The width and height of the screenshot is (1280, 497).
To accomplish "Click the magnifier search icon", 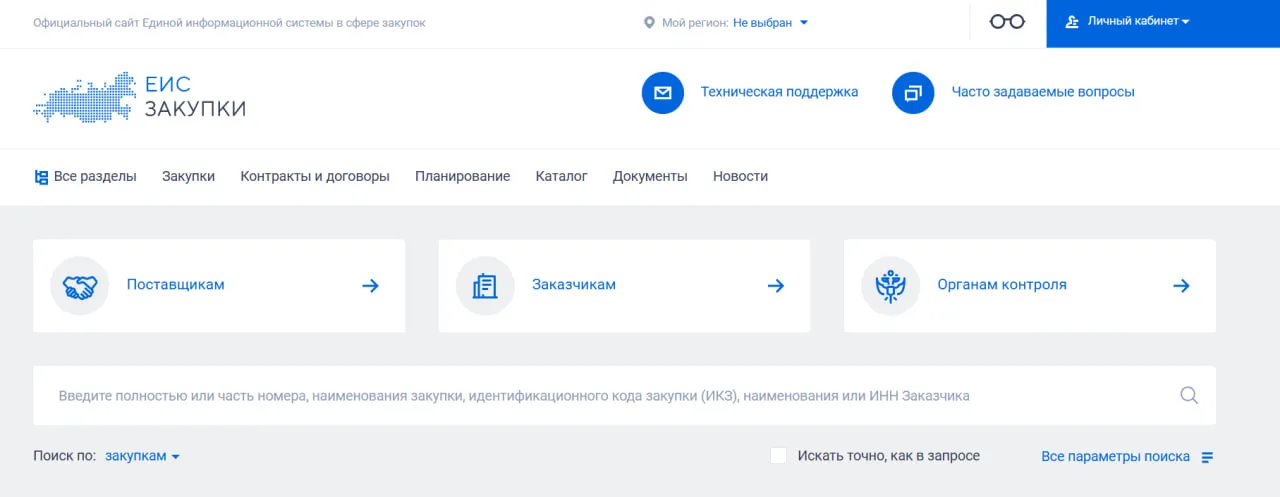I will [1188, 396].
